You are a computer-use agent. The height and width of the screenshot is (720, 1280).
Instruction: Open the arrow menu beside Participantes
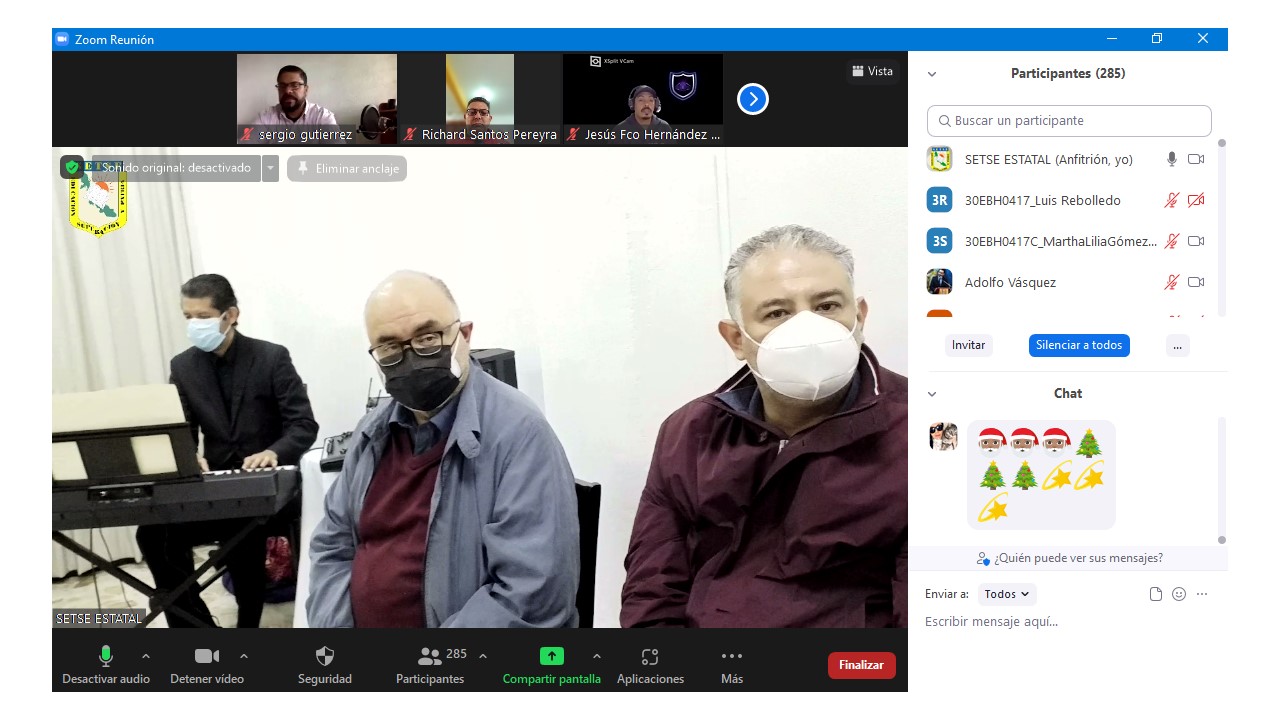[483, 656]
